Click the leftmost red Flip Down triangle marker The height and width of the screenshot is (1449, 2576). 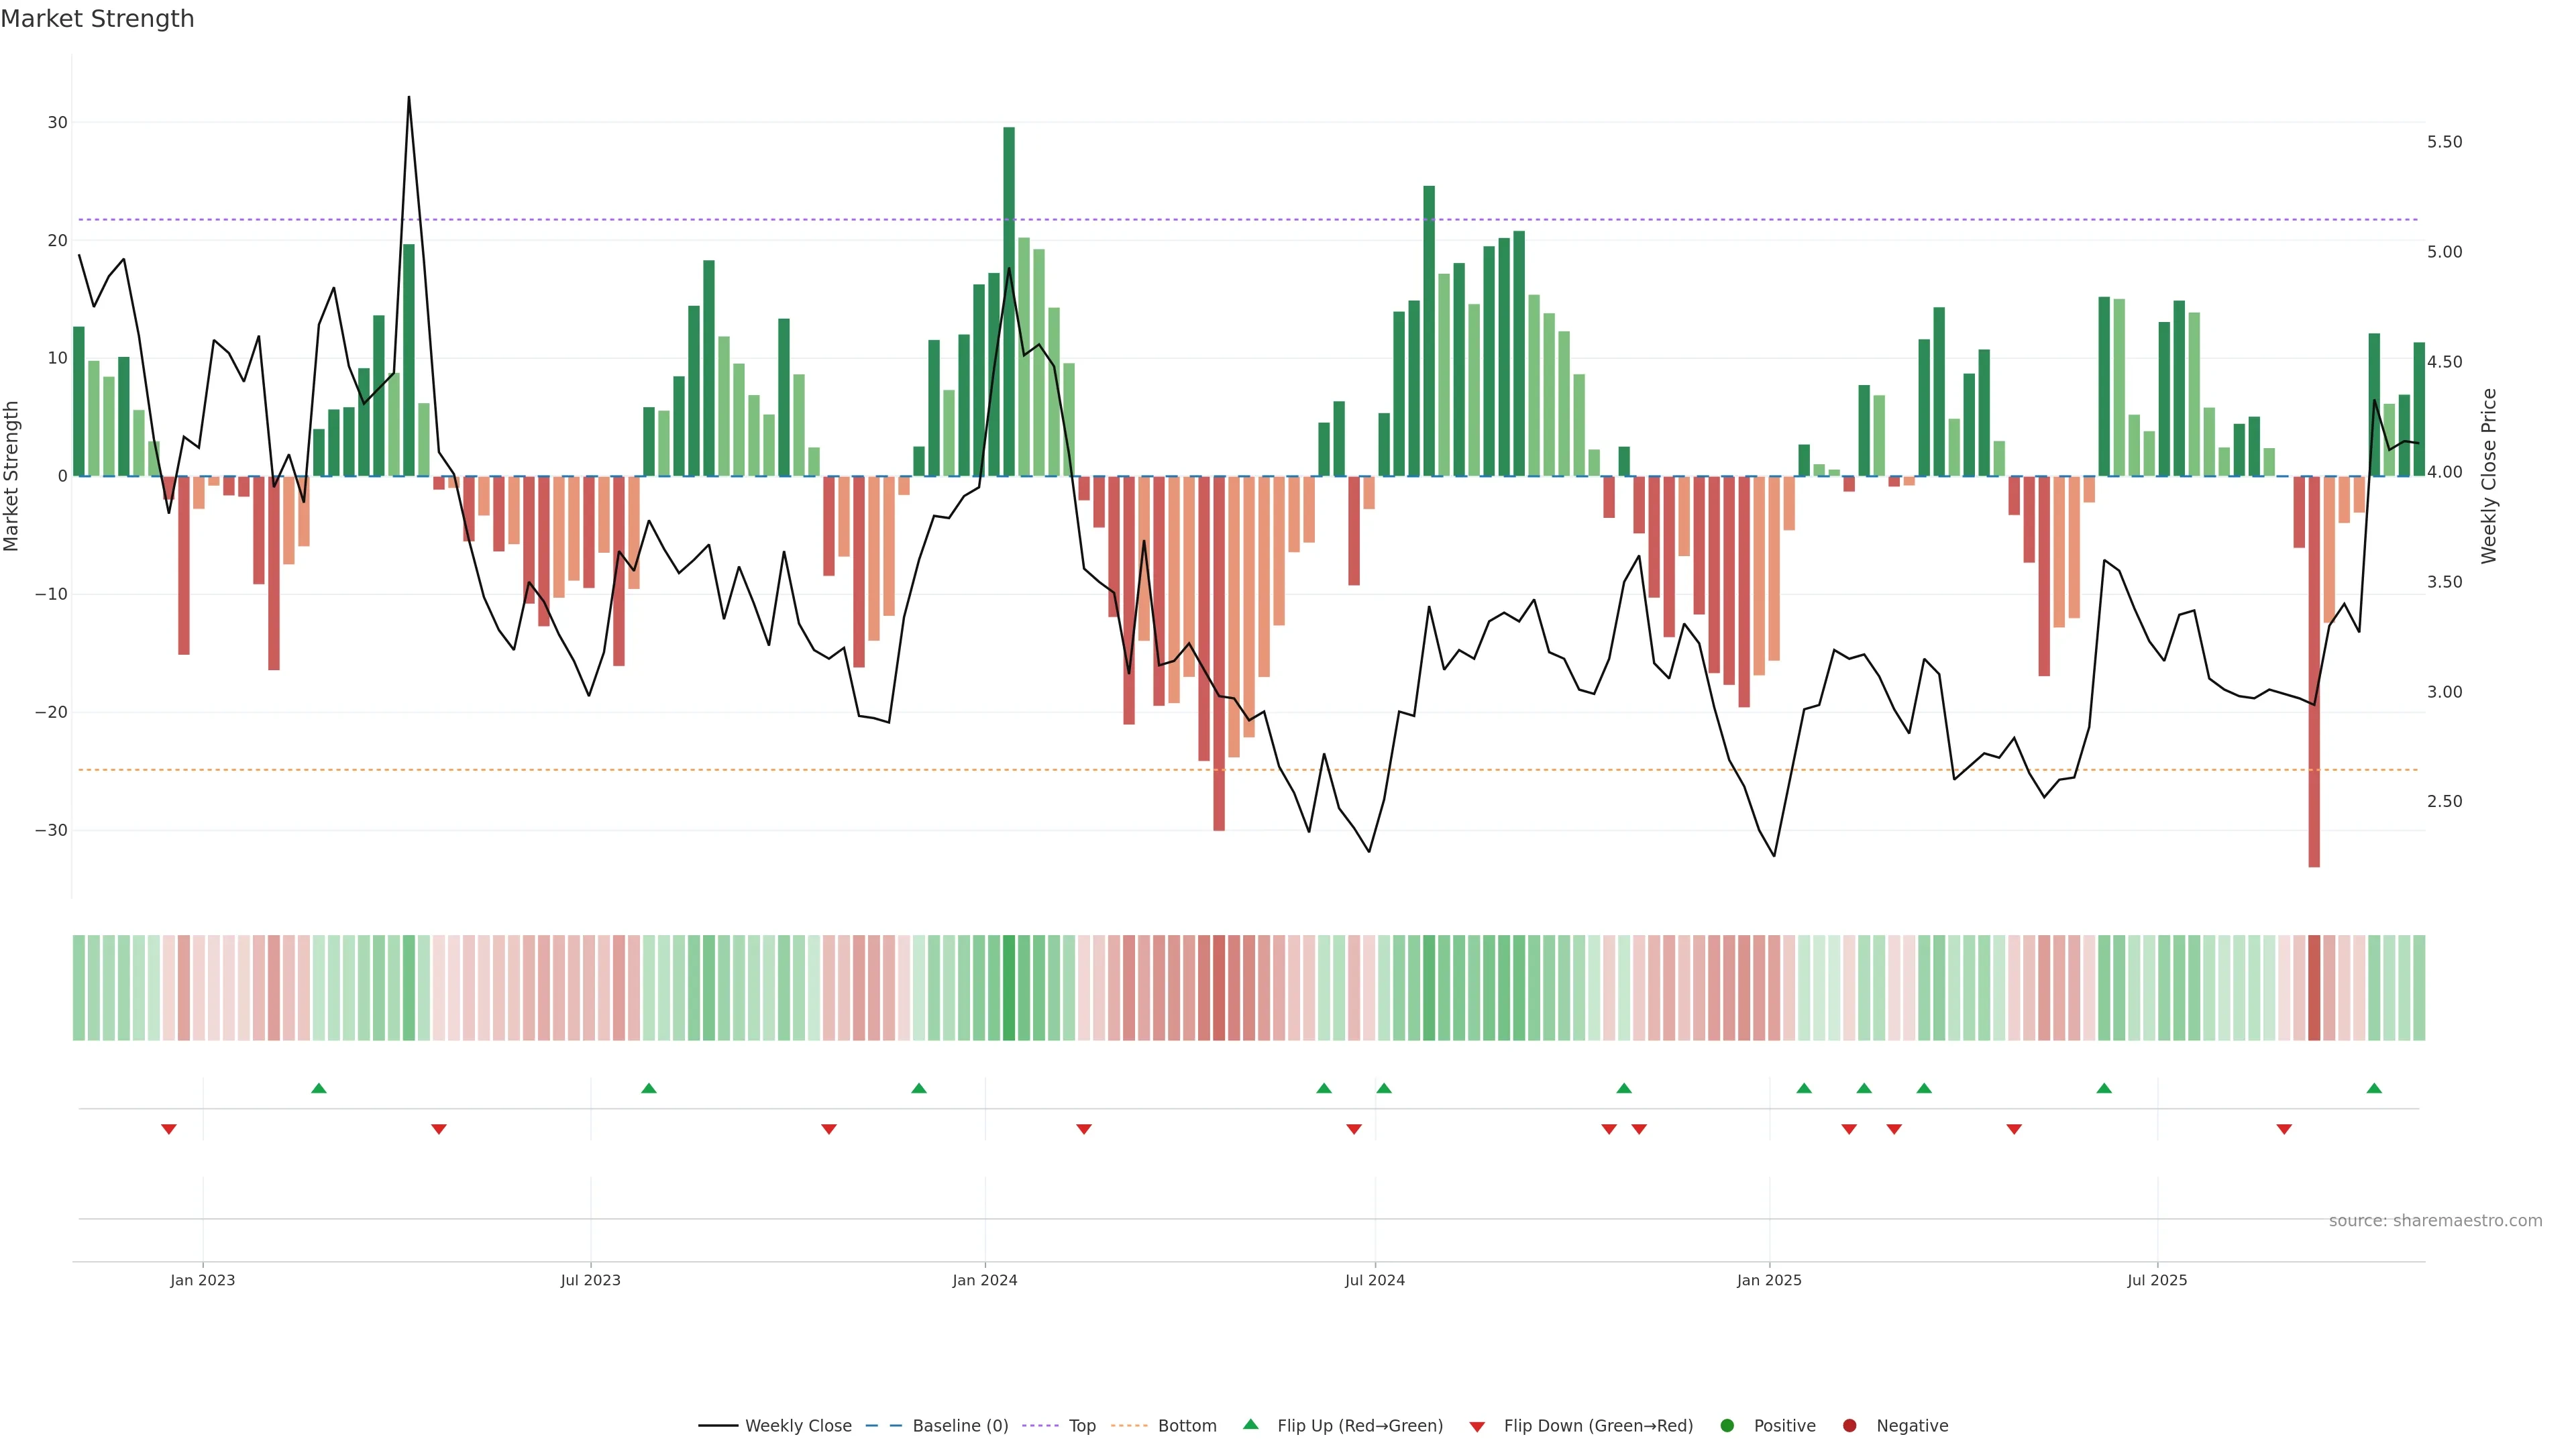(x=169, y=1129)
